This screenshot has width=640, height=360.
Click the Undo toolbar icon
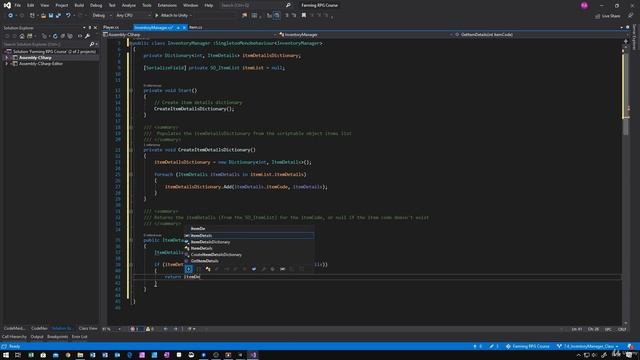click(68, 16)
